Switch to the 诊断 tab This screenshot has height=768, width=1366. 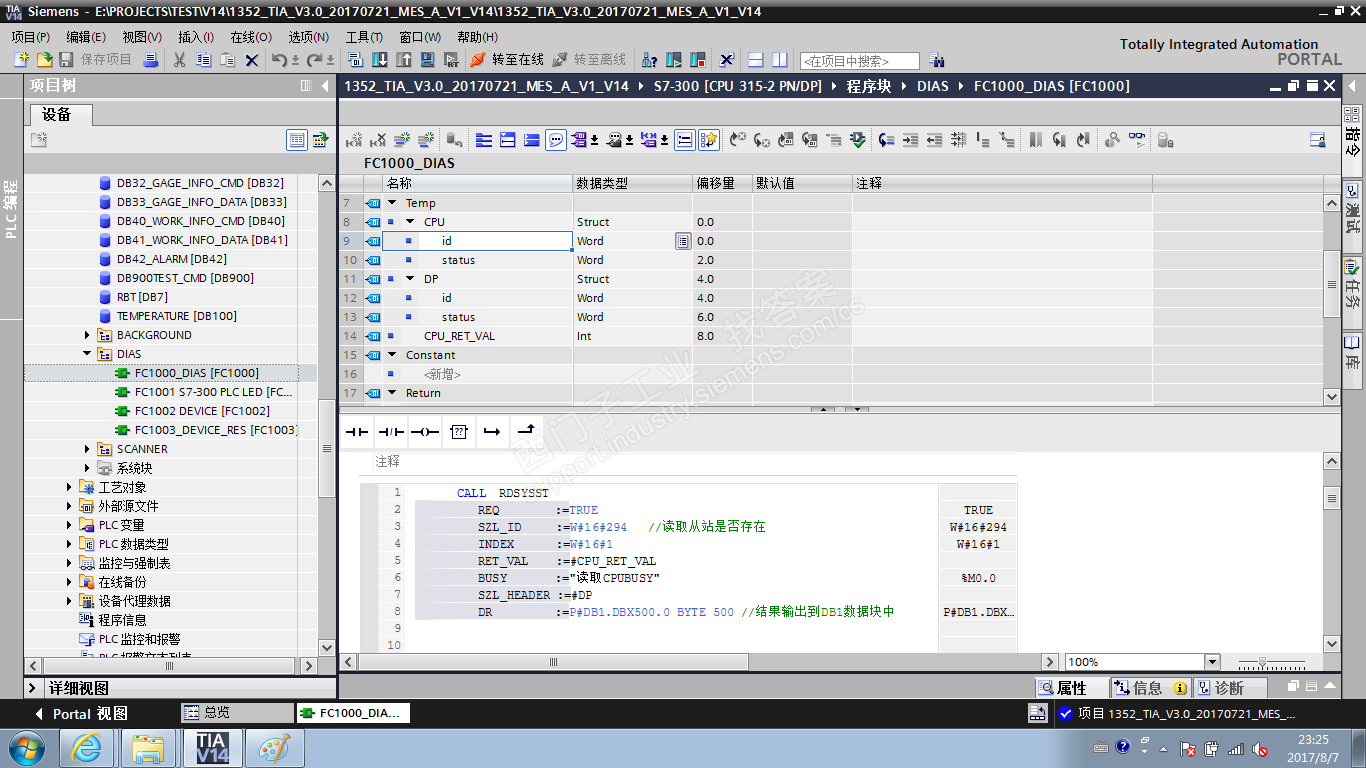(x=1228, y=688)
